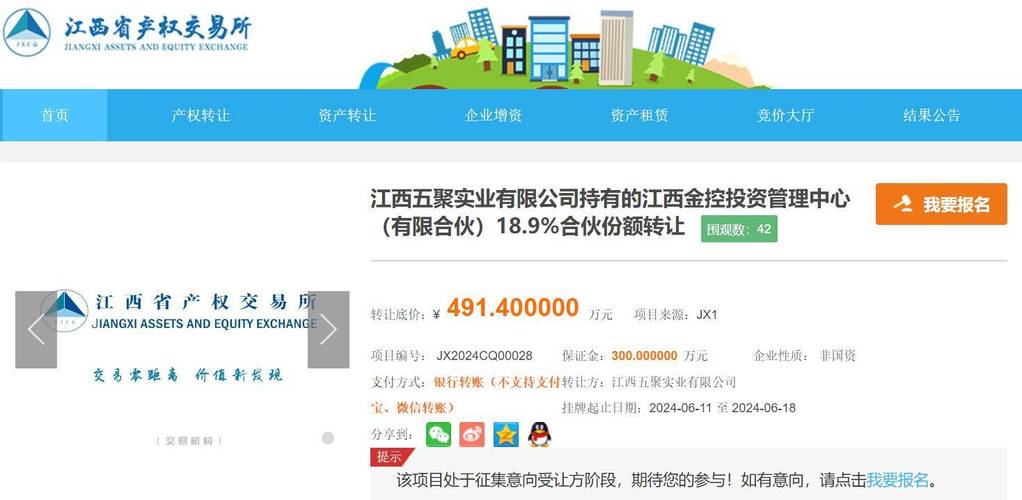Show next slide with right arrow
The width and height of the screenshot is (1022, 500).
click(328, 330)
